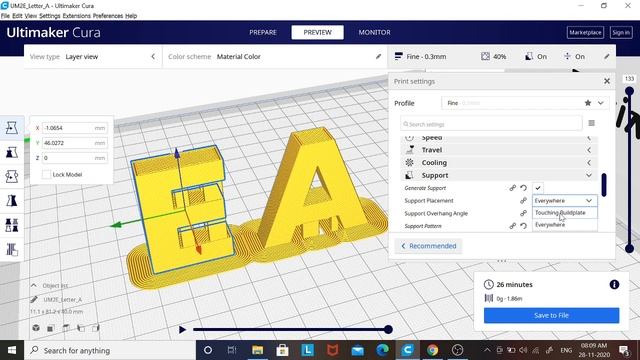Reset Generate Support with the revert arrow
The width and height of the screenshot is (640, 360).
click(523, 188)
